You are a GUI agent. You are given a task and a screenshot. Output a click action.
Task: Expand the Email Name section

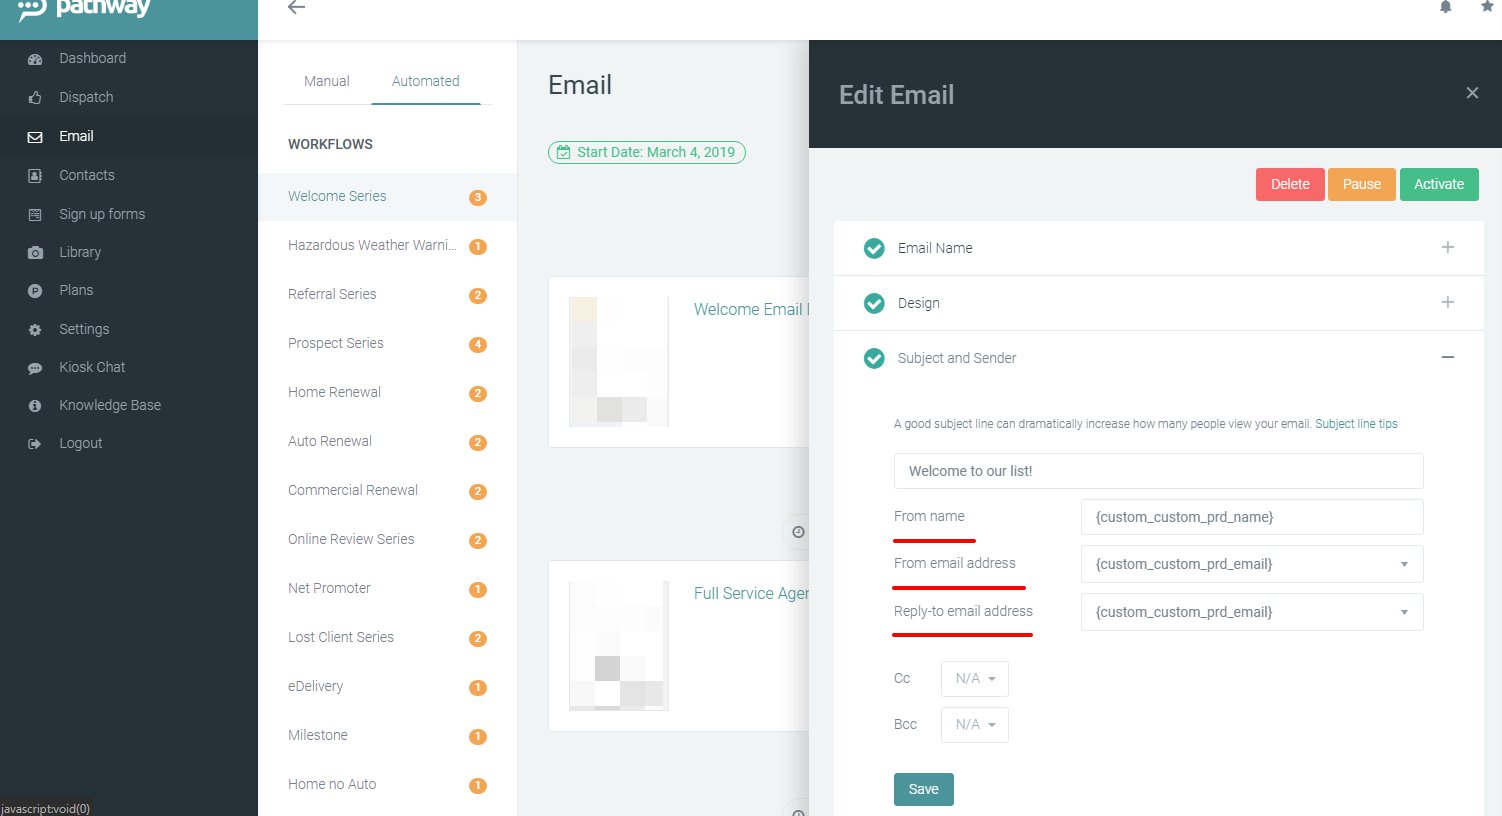pyautogui.click(x=1447, y=248)
